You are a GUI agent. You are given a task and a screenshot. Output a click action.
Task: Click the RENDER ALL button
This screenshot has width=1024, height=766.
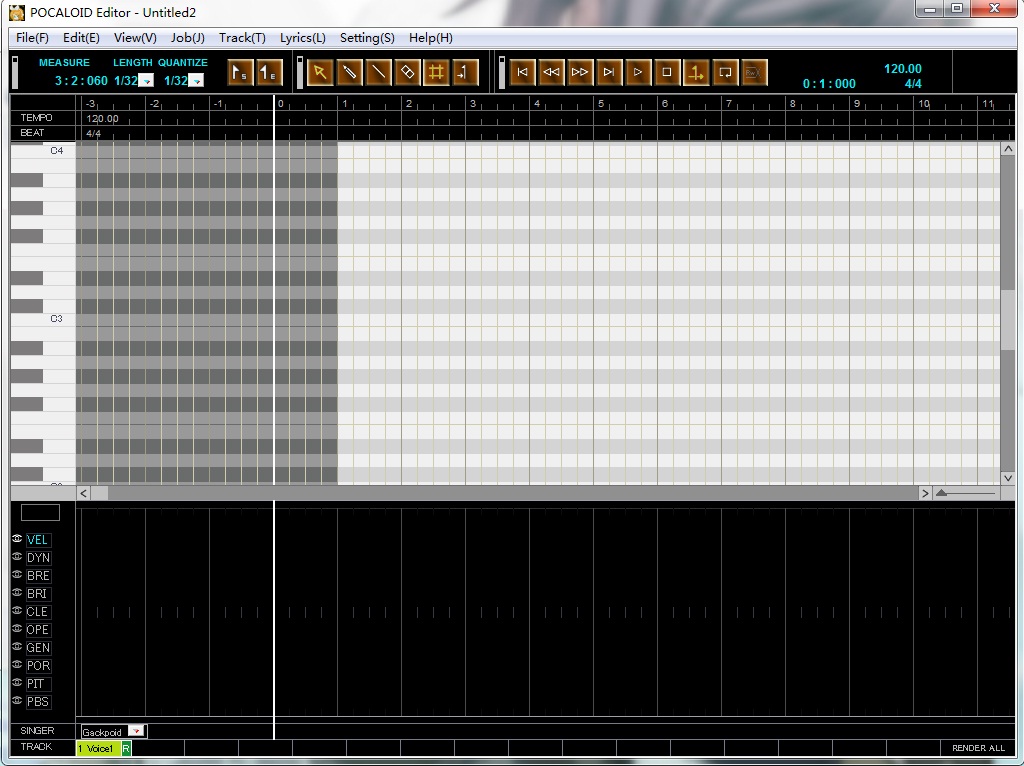coord(978,748)
